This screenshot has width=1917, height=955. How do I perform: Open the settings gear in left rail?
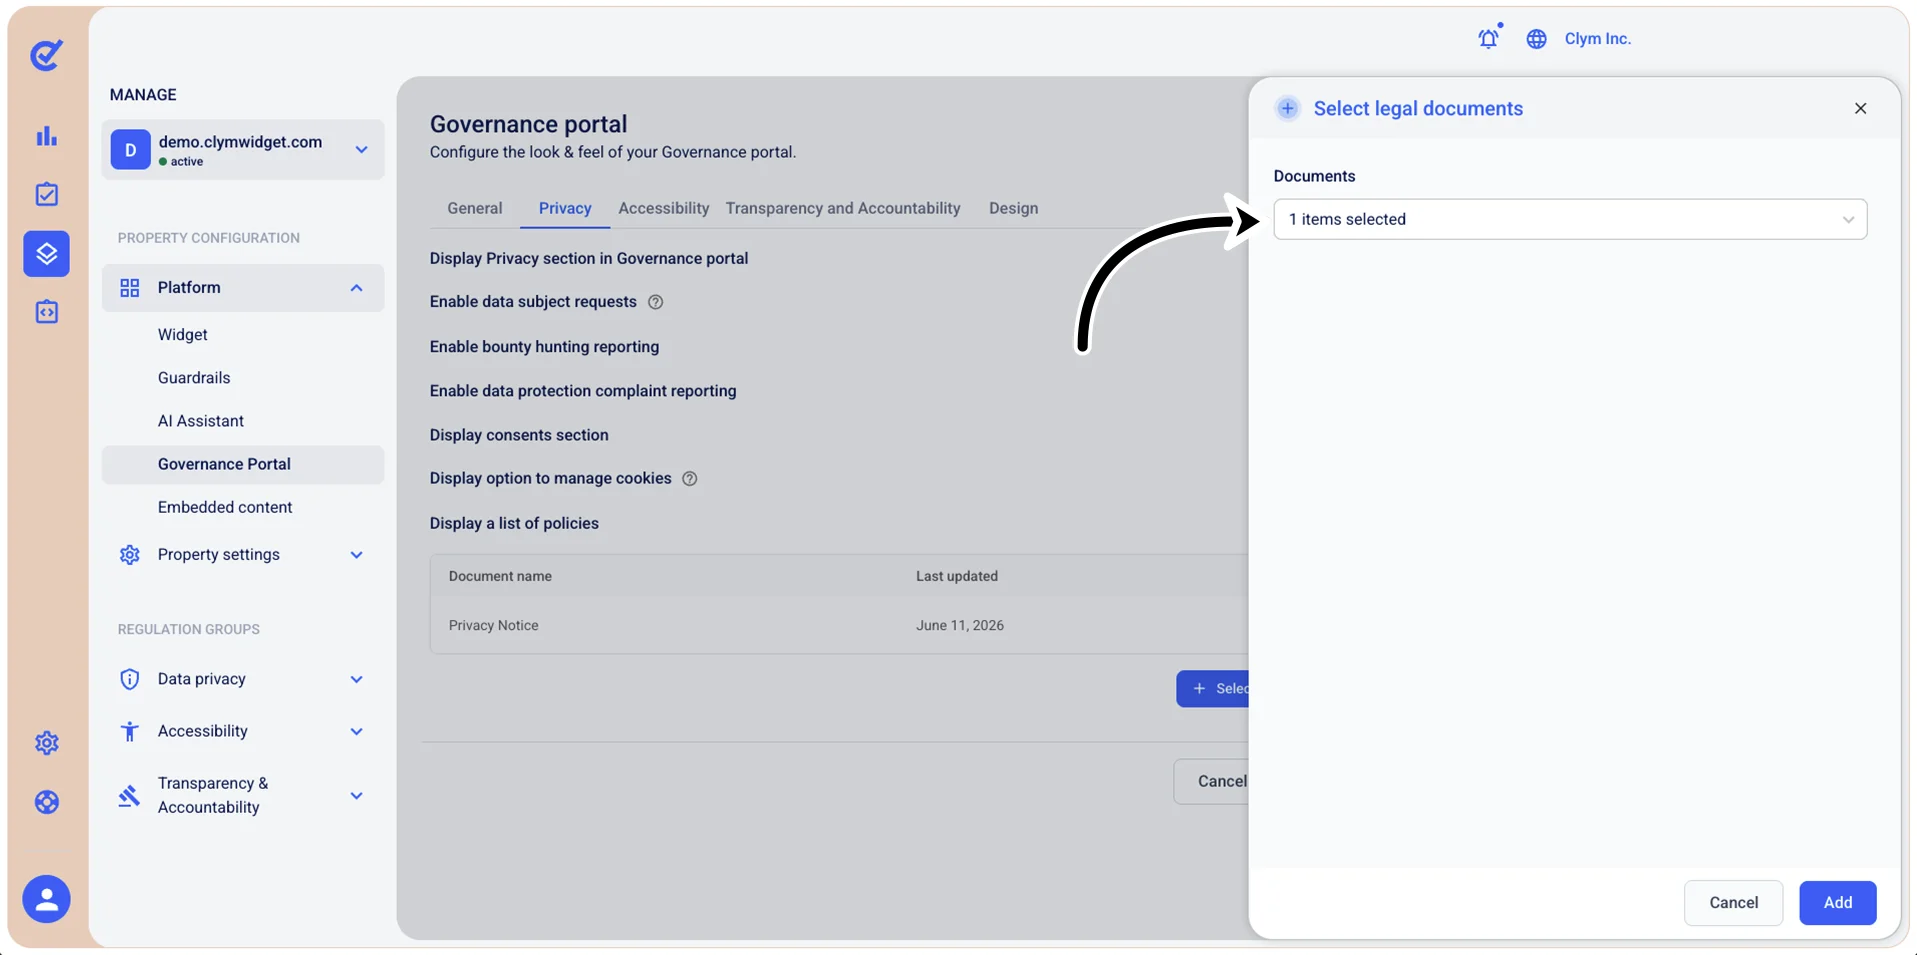(x=47, y=743)
